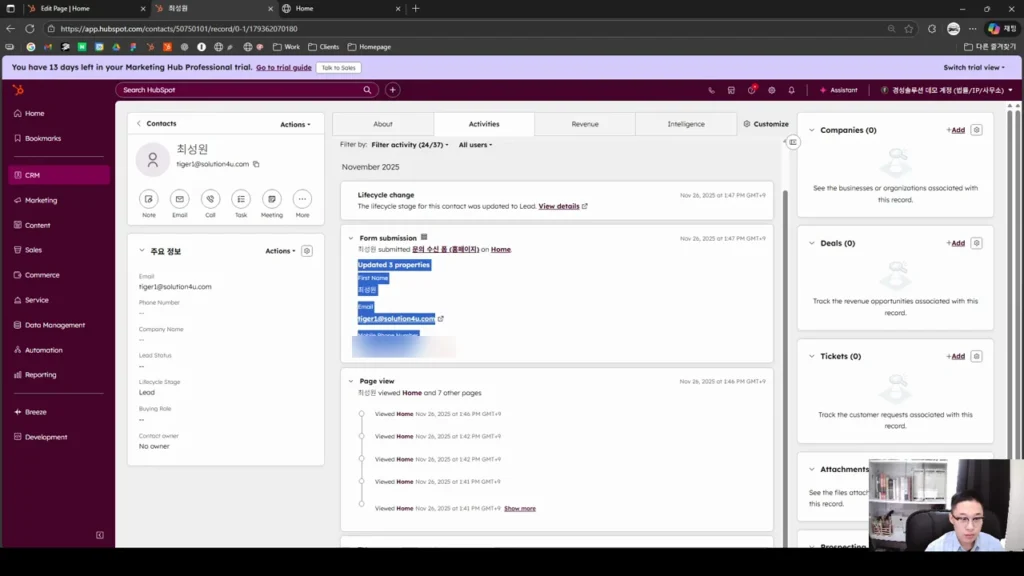Switch to the Edit Page | Home browser tab
This screenshot has width=1024, height=576.
coord(85,8)
